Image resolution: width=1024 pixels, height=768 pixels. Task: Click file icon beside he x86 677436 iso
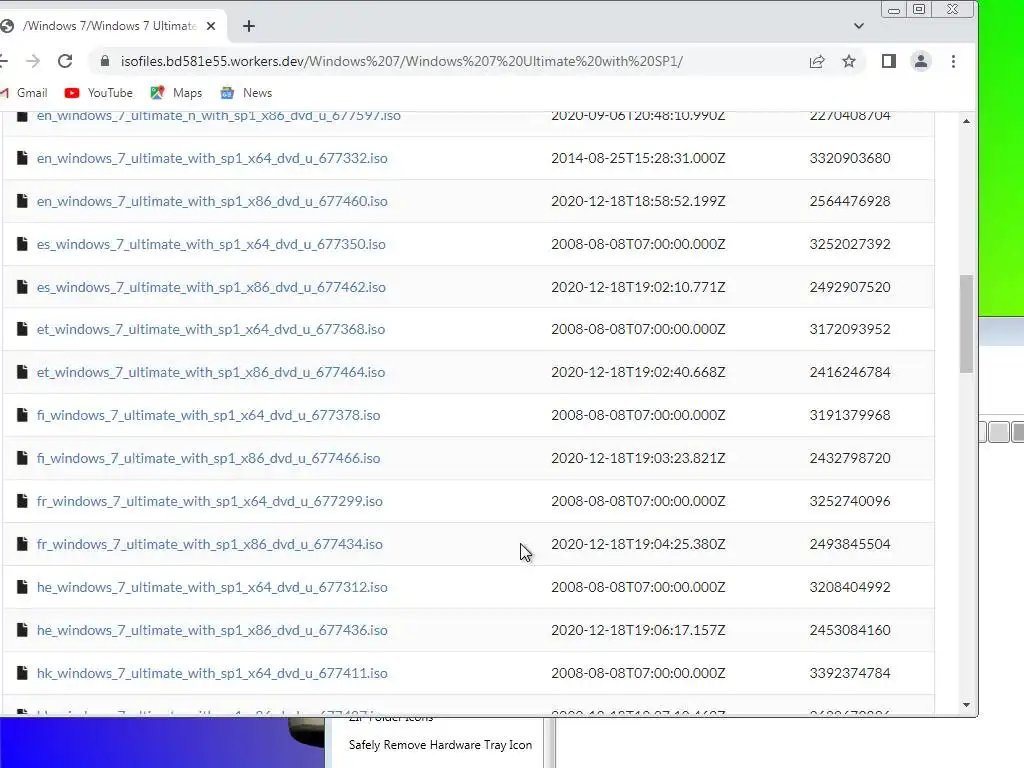(22, 630)
